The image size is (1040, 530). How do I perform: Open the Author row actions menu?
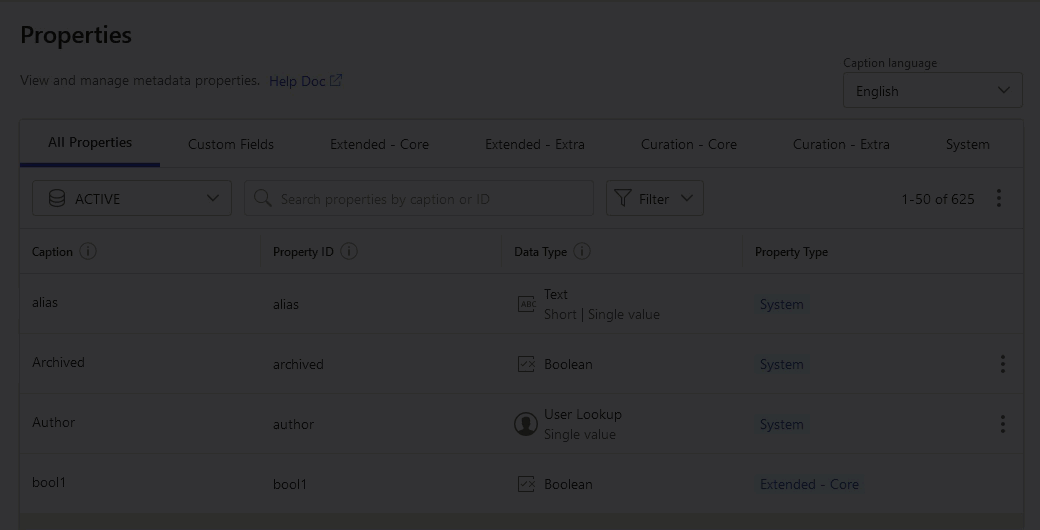(1002, 424)
